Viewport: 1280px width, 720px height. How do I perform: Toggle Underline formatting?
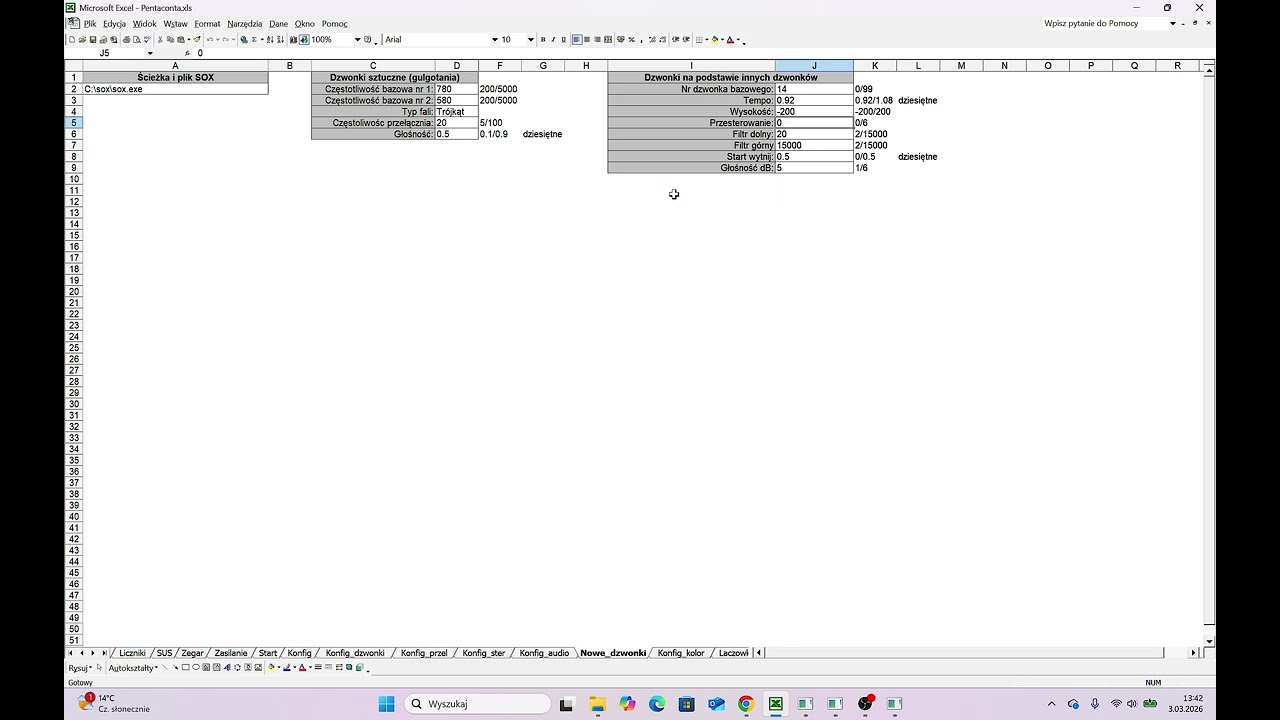pyautogui.click(x=564, y=40)
